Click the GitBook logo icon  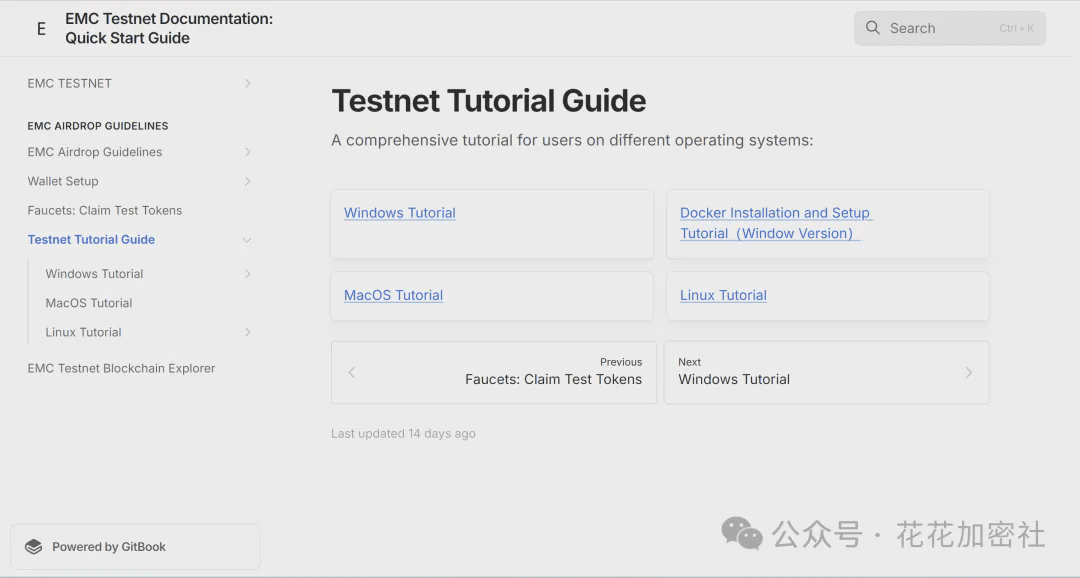click(x=34, y=547)
